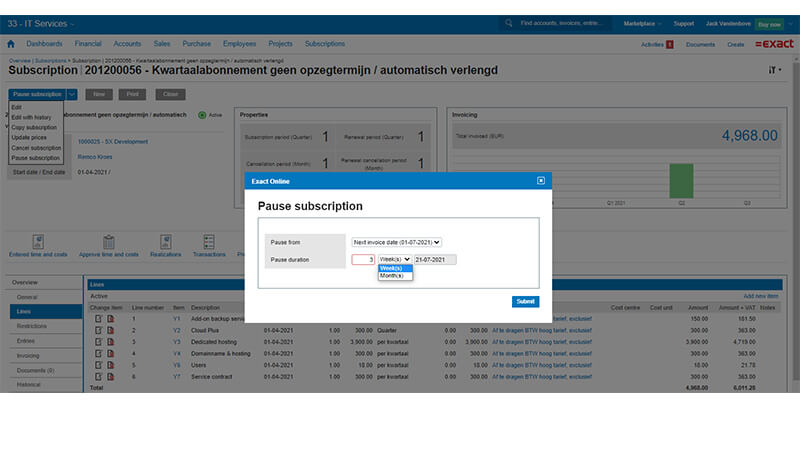800x450 pixels.
Task: Click the search magnifier icon
Action: [x=509, y=23]
